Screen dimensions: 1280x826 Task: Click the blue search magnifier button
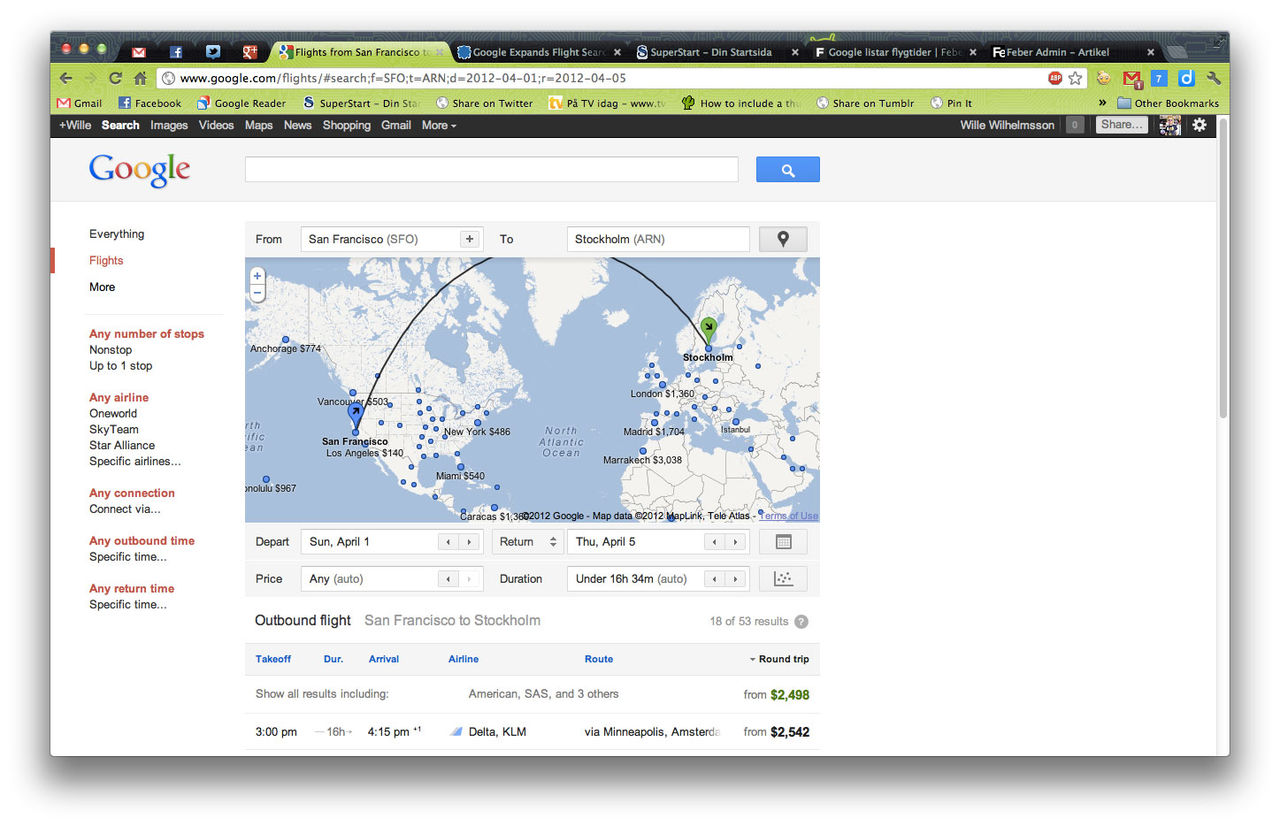coord(787,169)
